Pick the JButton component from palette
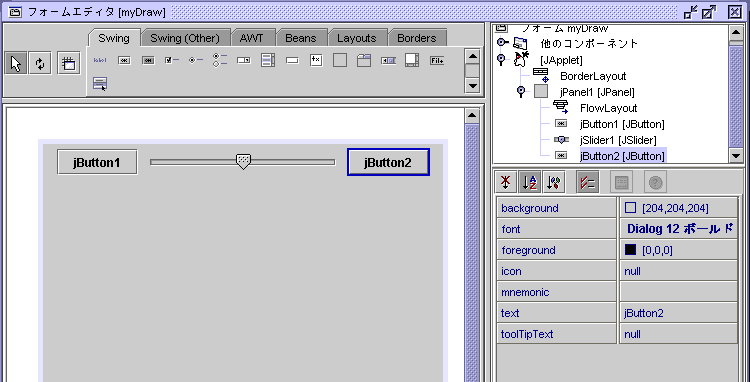Image resolution: width=750 pixels, height=382 pixels. pyautogui.click(x=124, y=60)
